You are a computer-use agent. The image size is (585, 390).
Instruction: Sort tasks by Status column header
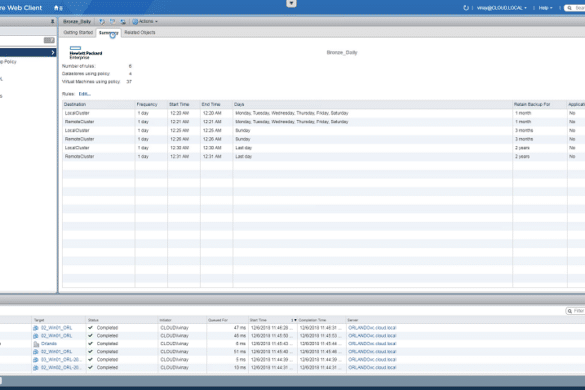coord(122,320)
